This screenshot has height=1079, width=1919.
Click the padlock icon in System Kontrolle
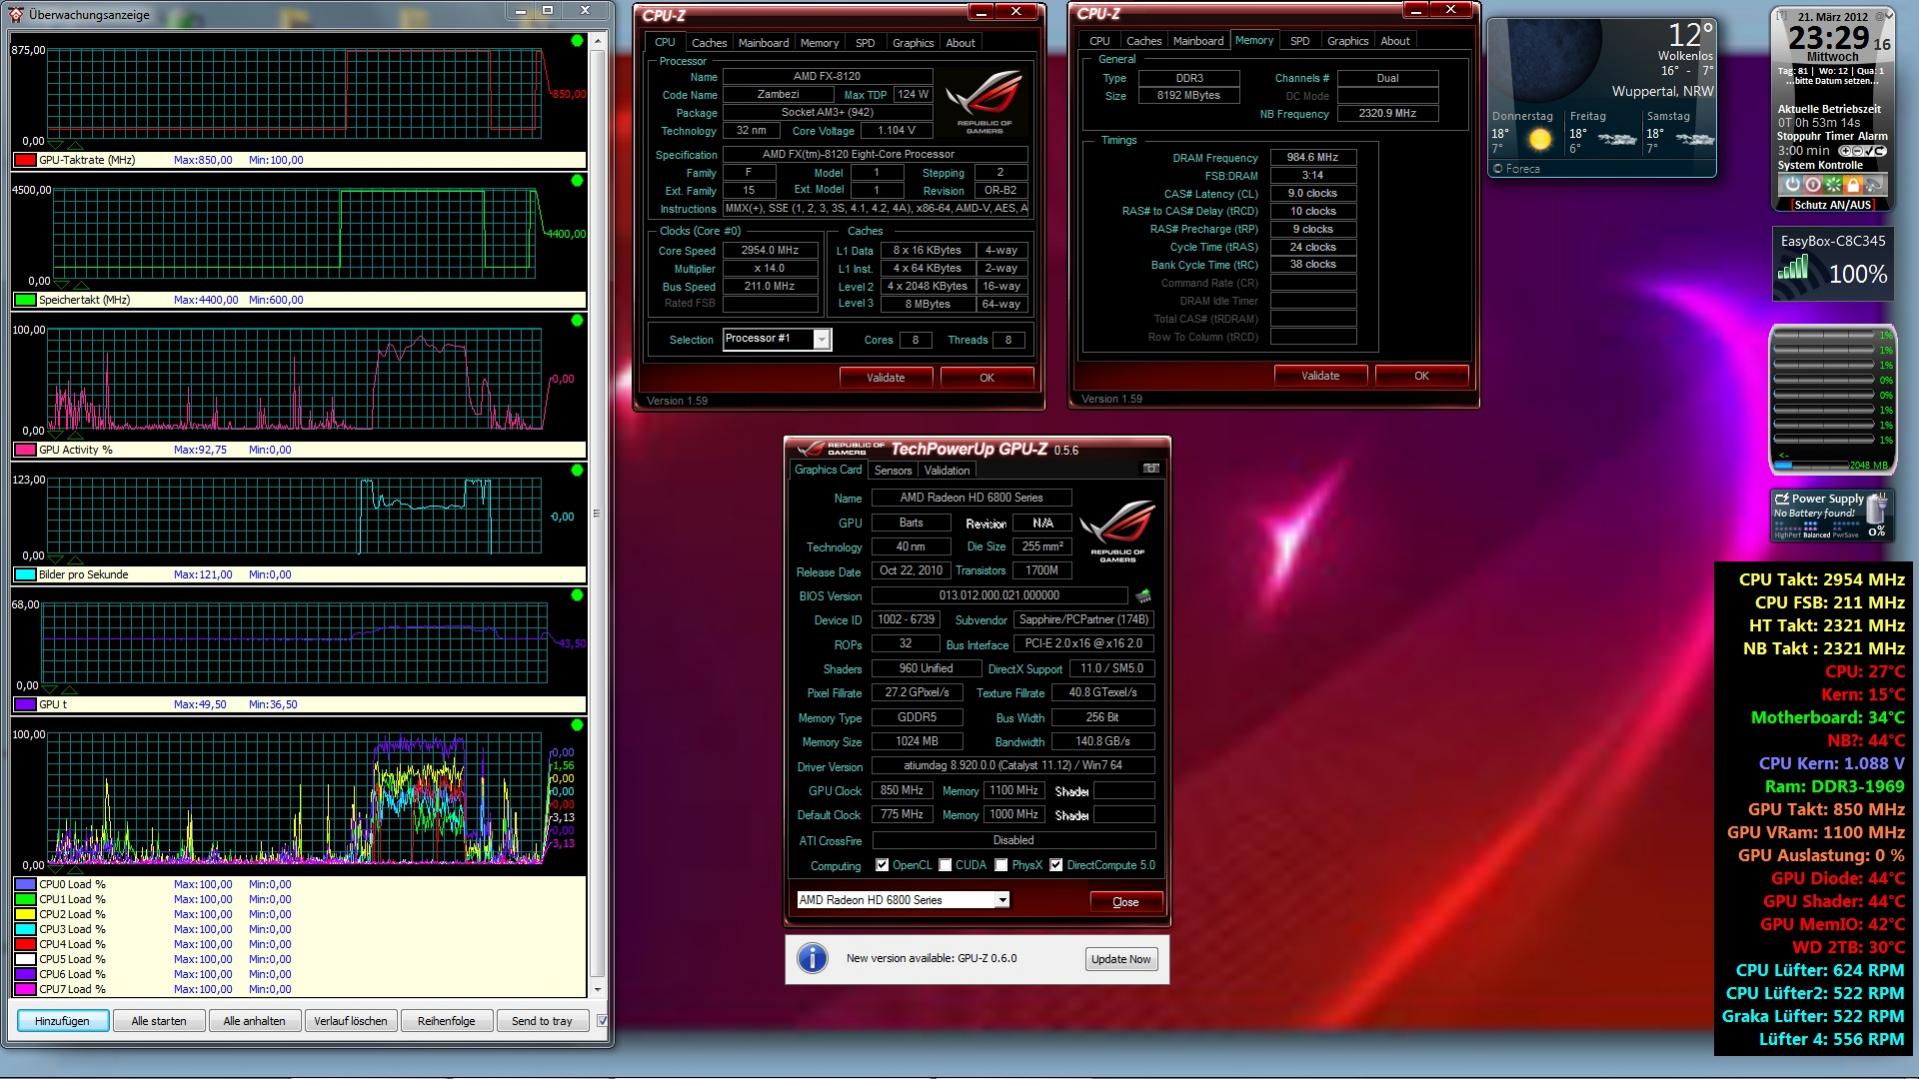click(1853, 185)
